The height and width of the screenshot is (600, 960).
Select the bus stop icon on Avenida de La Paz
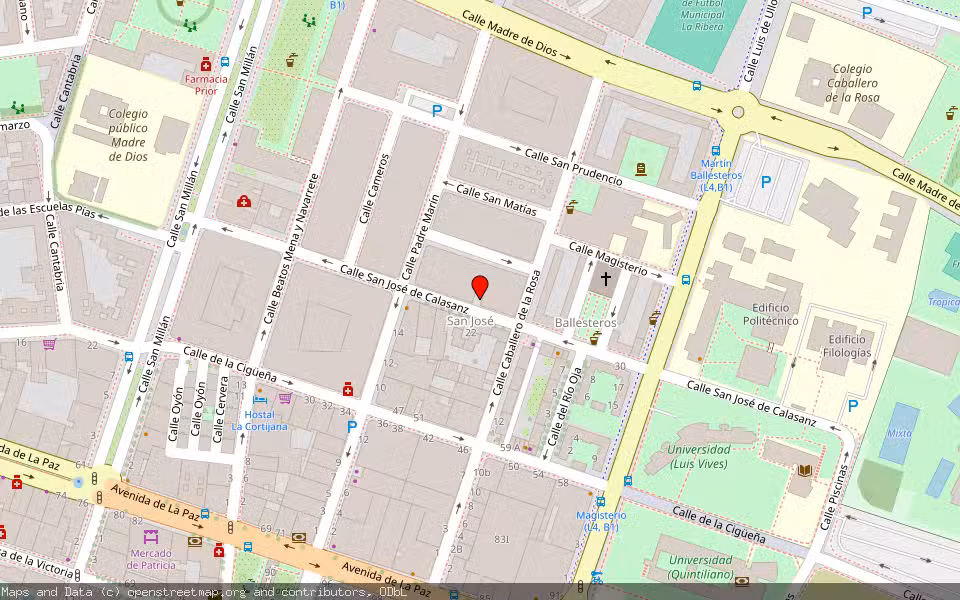pos(205,514)
